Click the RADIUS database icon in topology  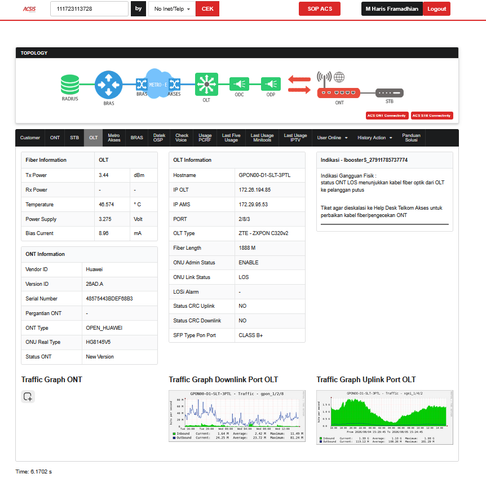(70, 85)
